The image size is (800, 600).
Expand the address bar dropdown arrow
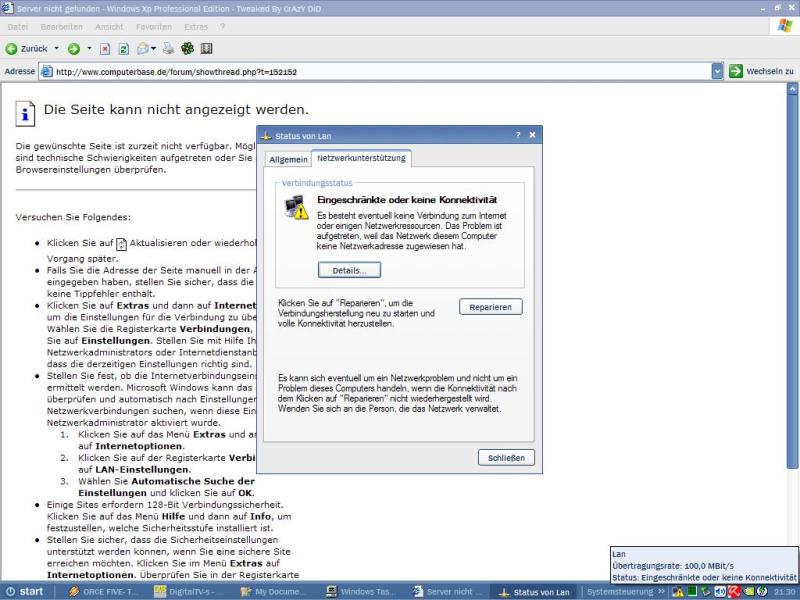[717, 72]
